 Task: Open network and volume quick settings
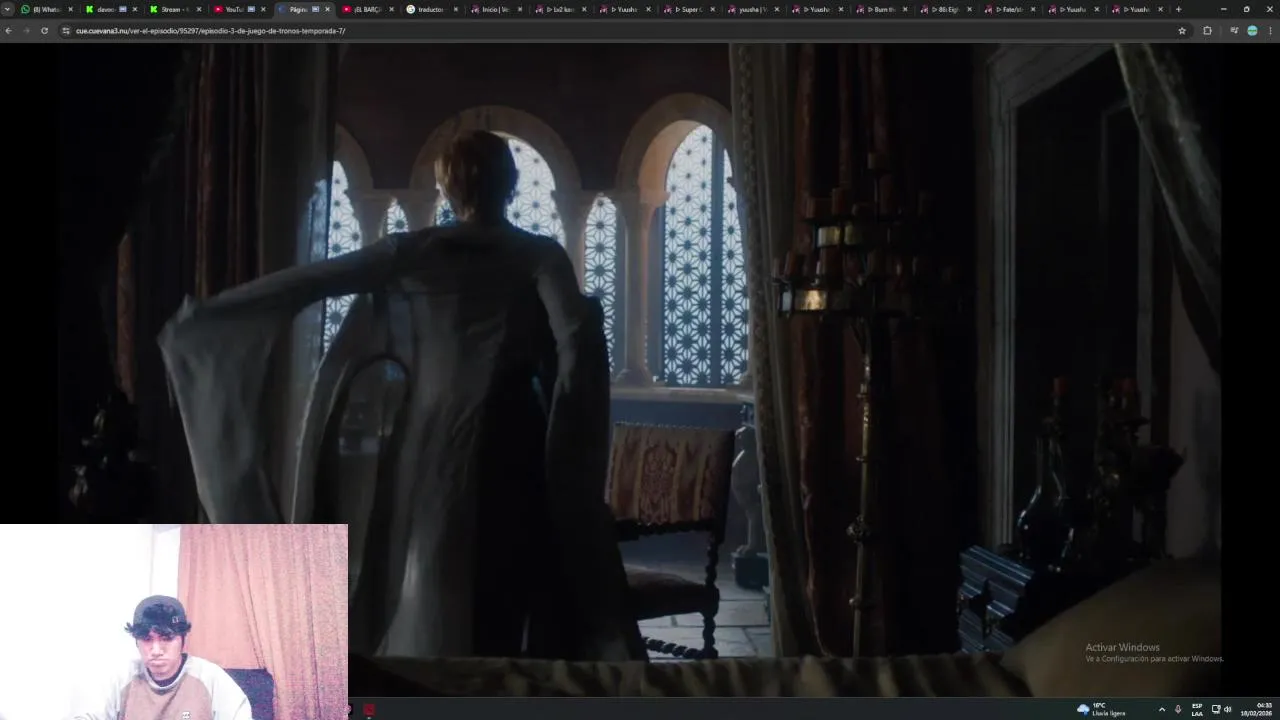[x=1221, y=709]
